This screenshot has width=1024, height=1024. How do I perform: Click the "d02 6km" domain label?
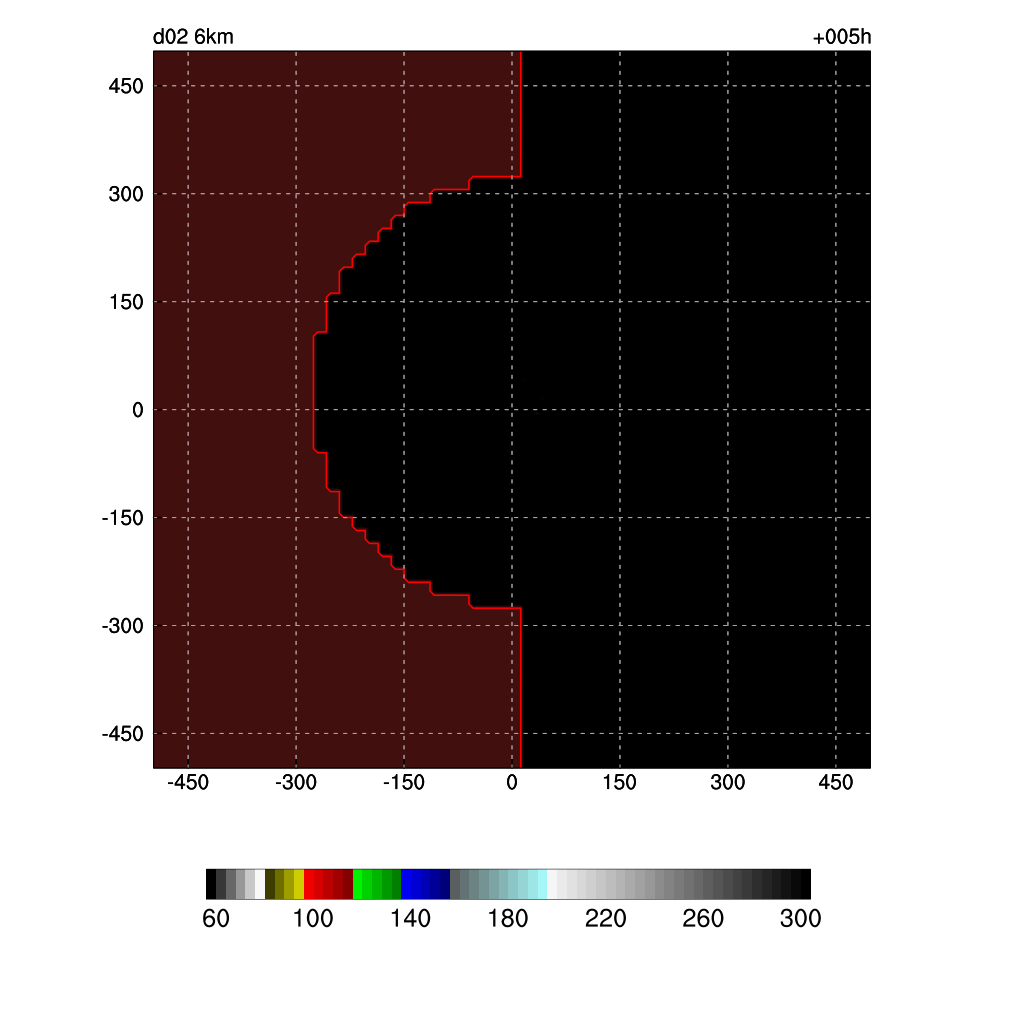coord(193,38)
